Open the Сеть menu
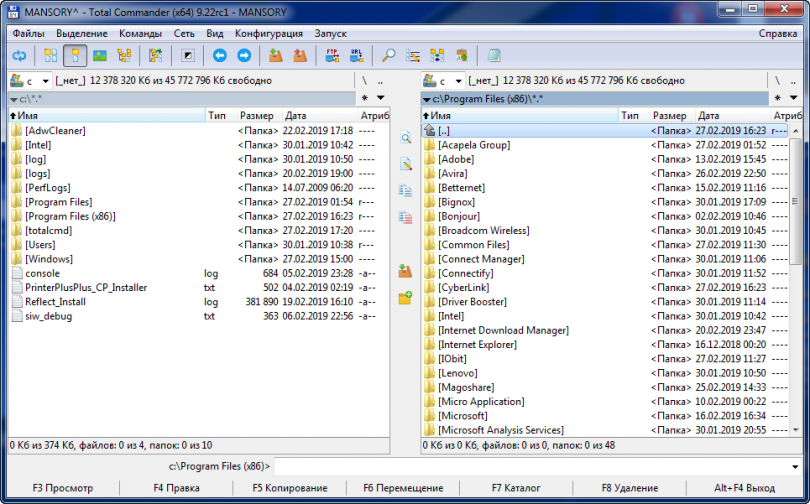 pyautogui.click(x=184, y=34)
